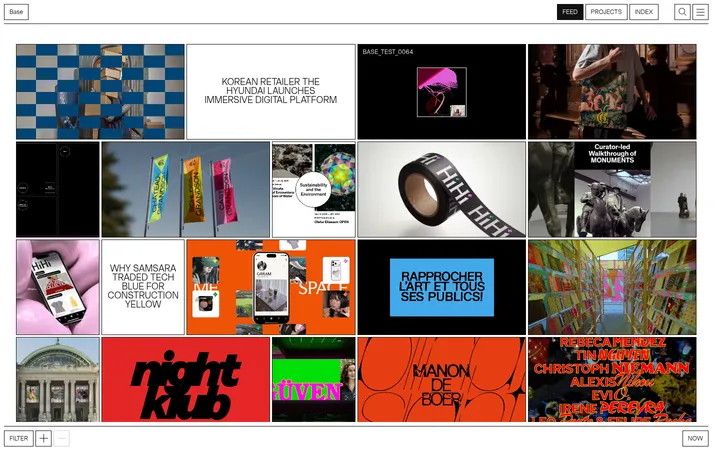The image size is (720, 450).
Task: Switch to the Feed tab
Action: [x=570, y=12]
